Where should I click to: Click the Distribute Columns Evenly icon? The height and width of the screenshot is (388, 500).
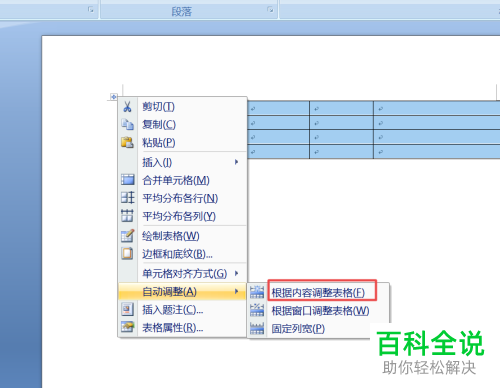(127, 216)
